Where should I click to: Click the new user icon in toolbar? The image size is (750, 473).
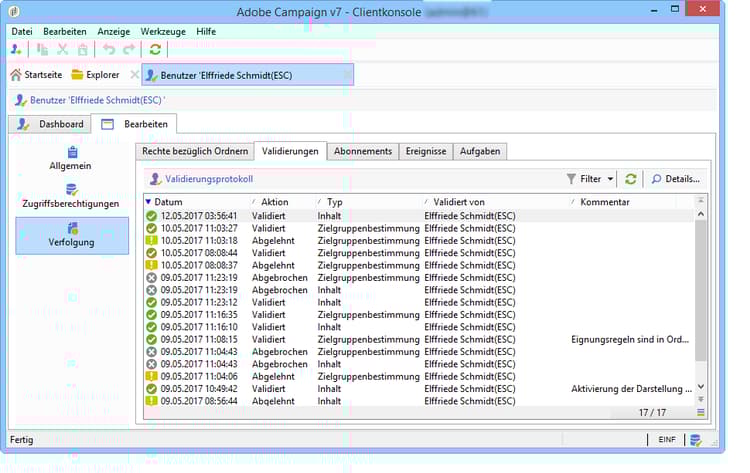pos(17,49)
